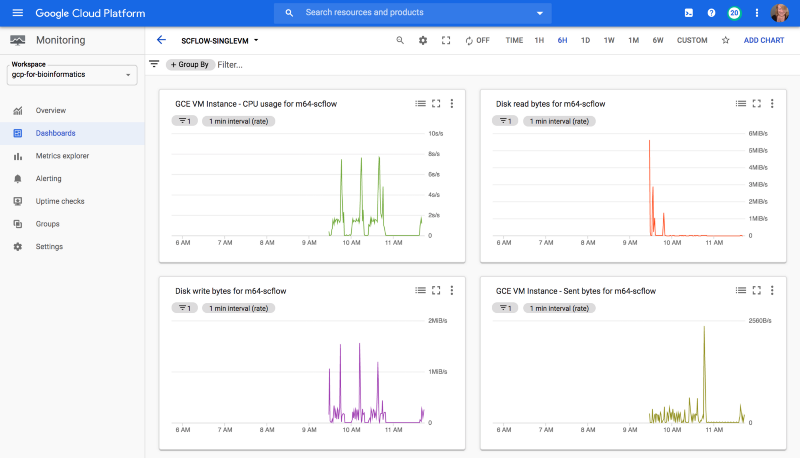The image size is (800, 458).
Task: Show legend for Disk read bytes chart
Action: pyautogui.click(x=741, y=104)
